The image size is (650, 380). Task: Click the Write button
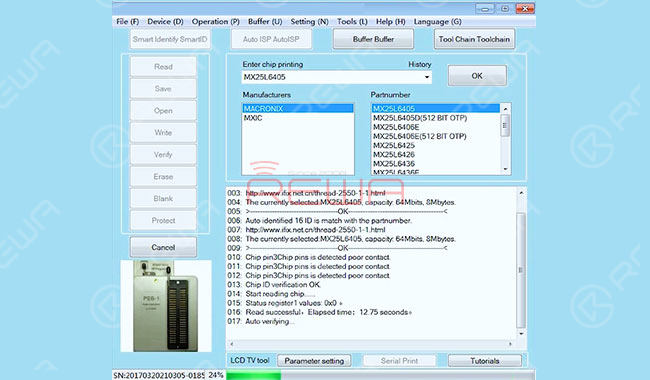point(163,133)
